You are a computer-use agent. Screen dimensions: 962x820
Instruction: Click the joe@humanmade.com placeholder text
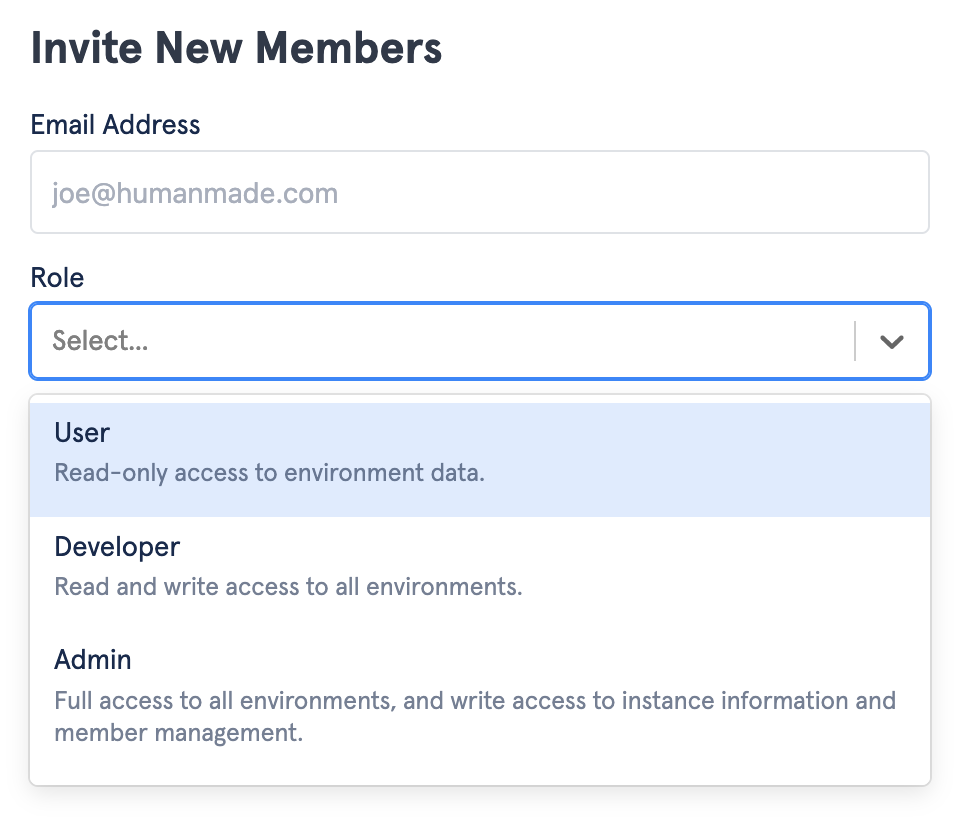(x=195, y=193)
